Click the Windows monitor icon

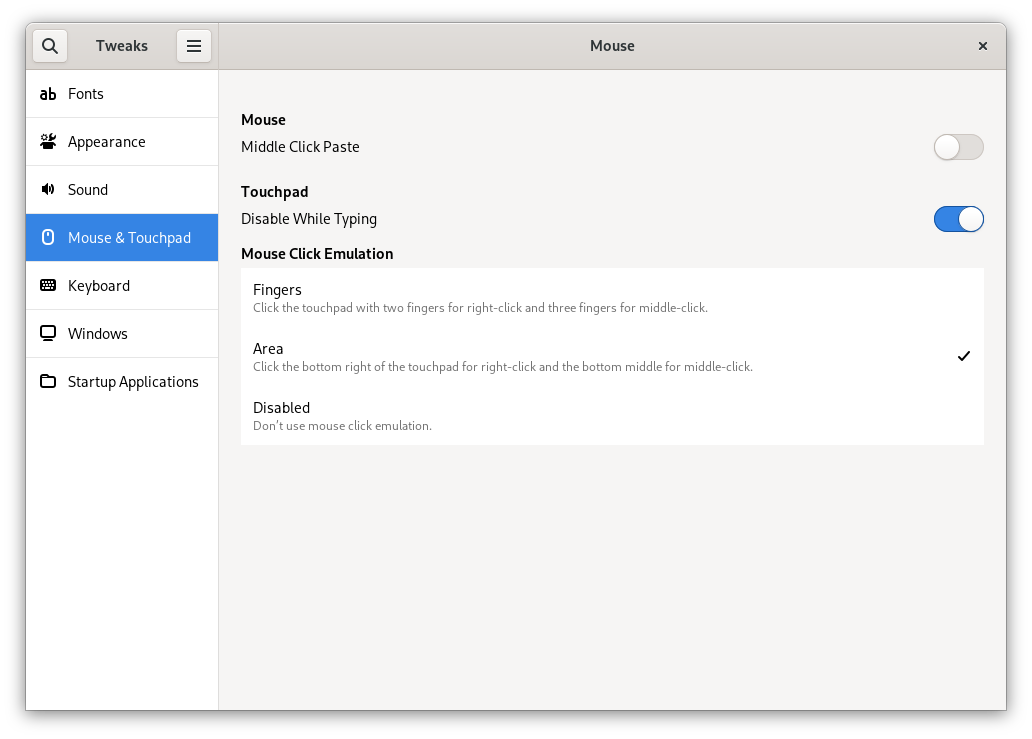48,333
